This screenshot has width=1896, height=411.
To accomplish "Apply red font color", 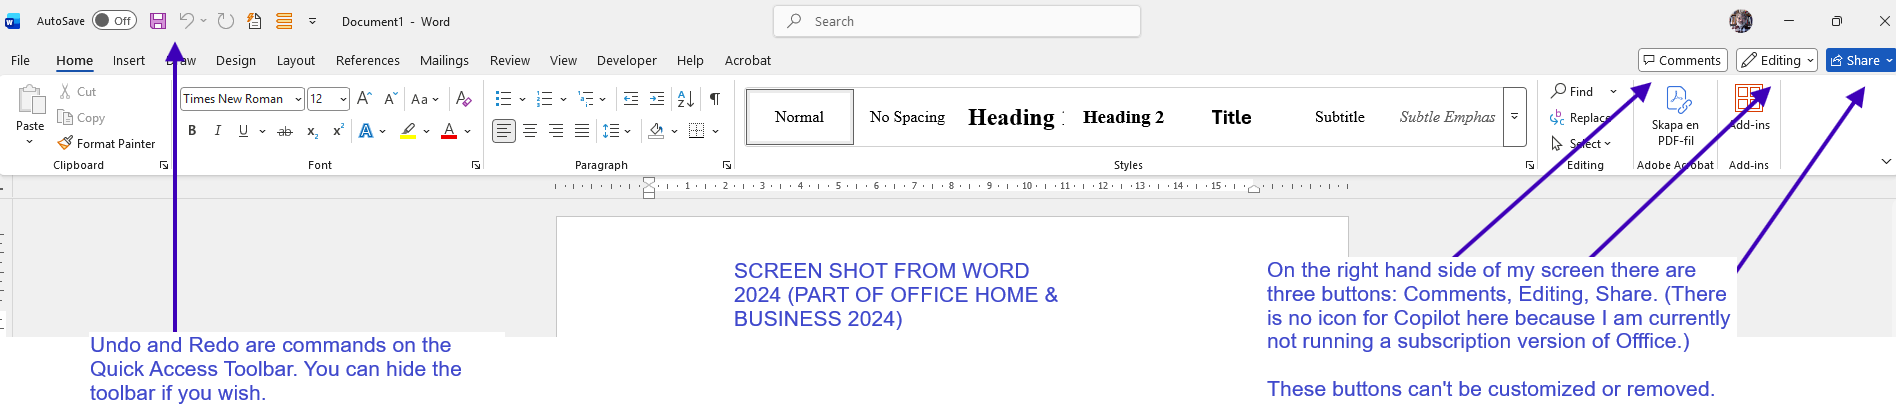I will [449, 131].
